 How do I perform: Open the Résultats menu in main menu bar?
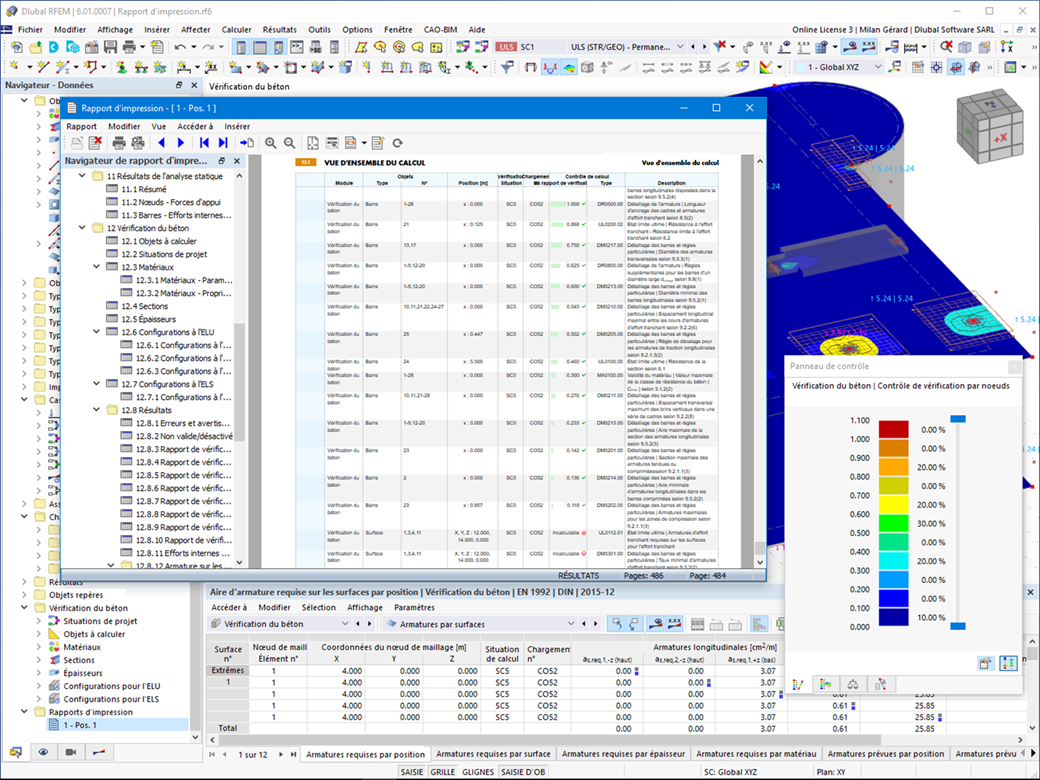(279, 30)
